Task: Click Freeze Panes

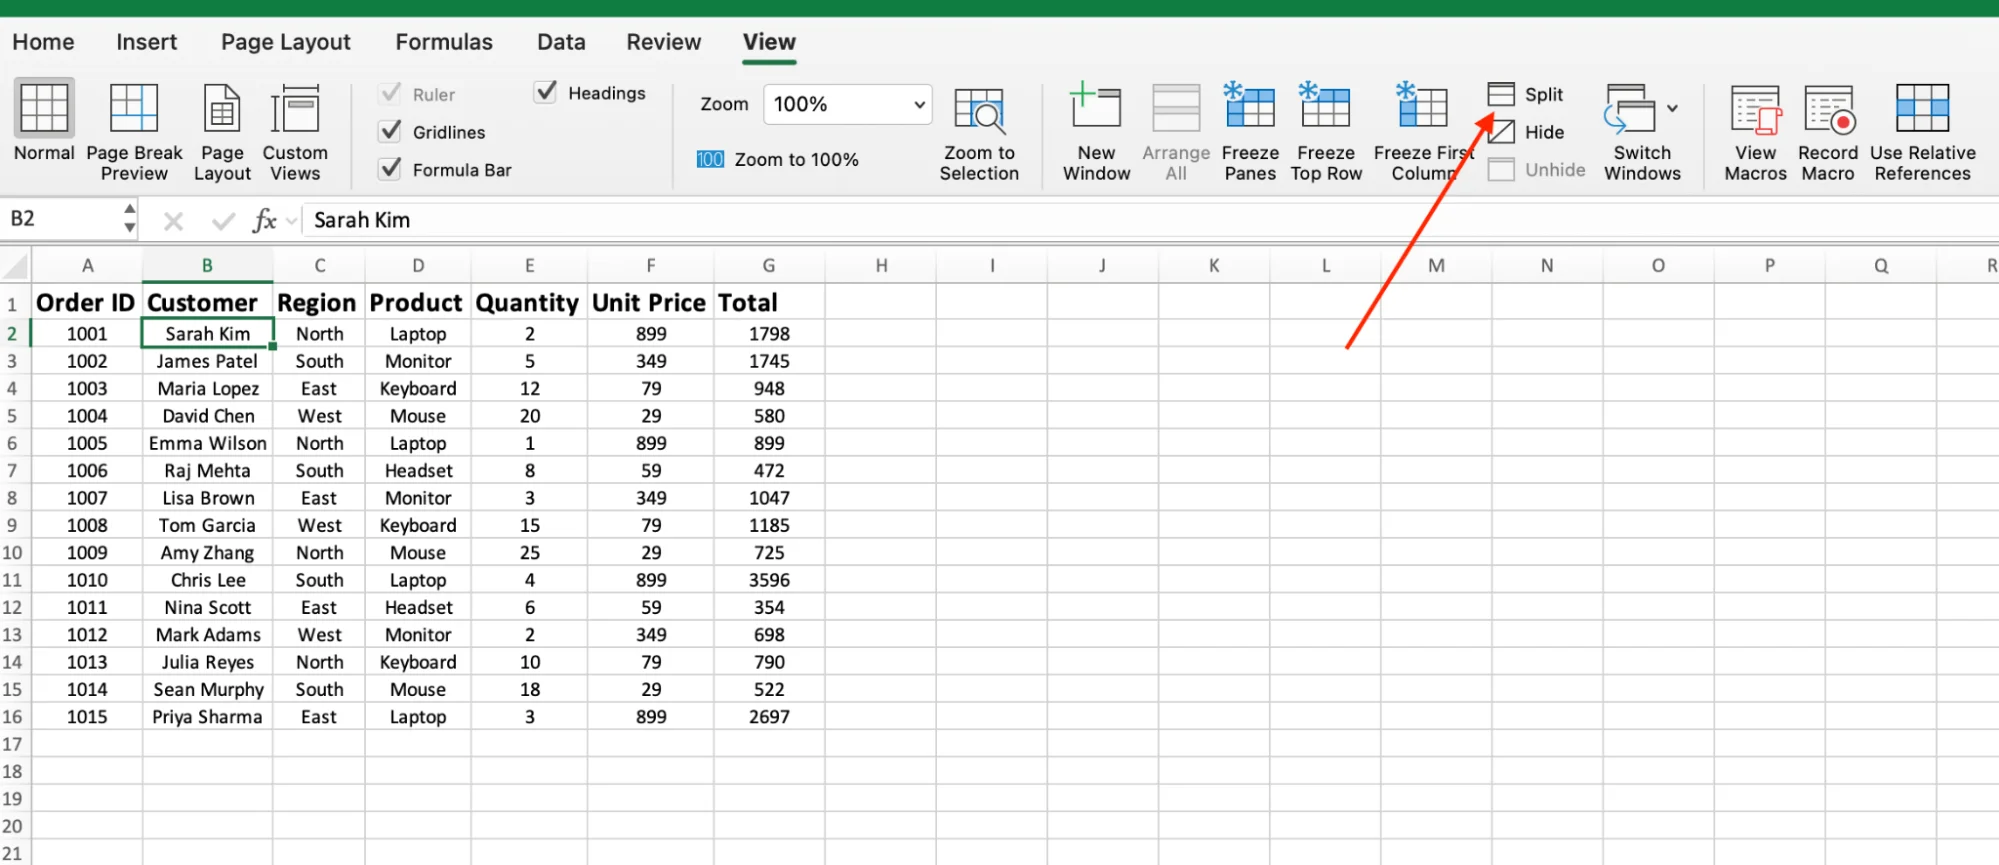Action: click(x=1250, y=132)
